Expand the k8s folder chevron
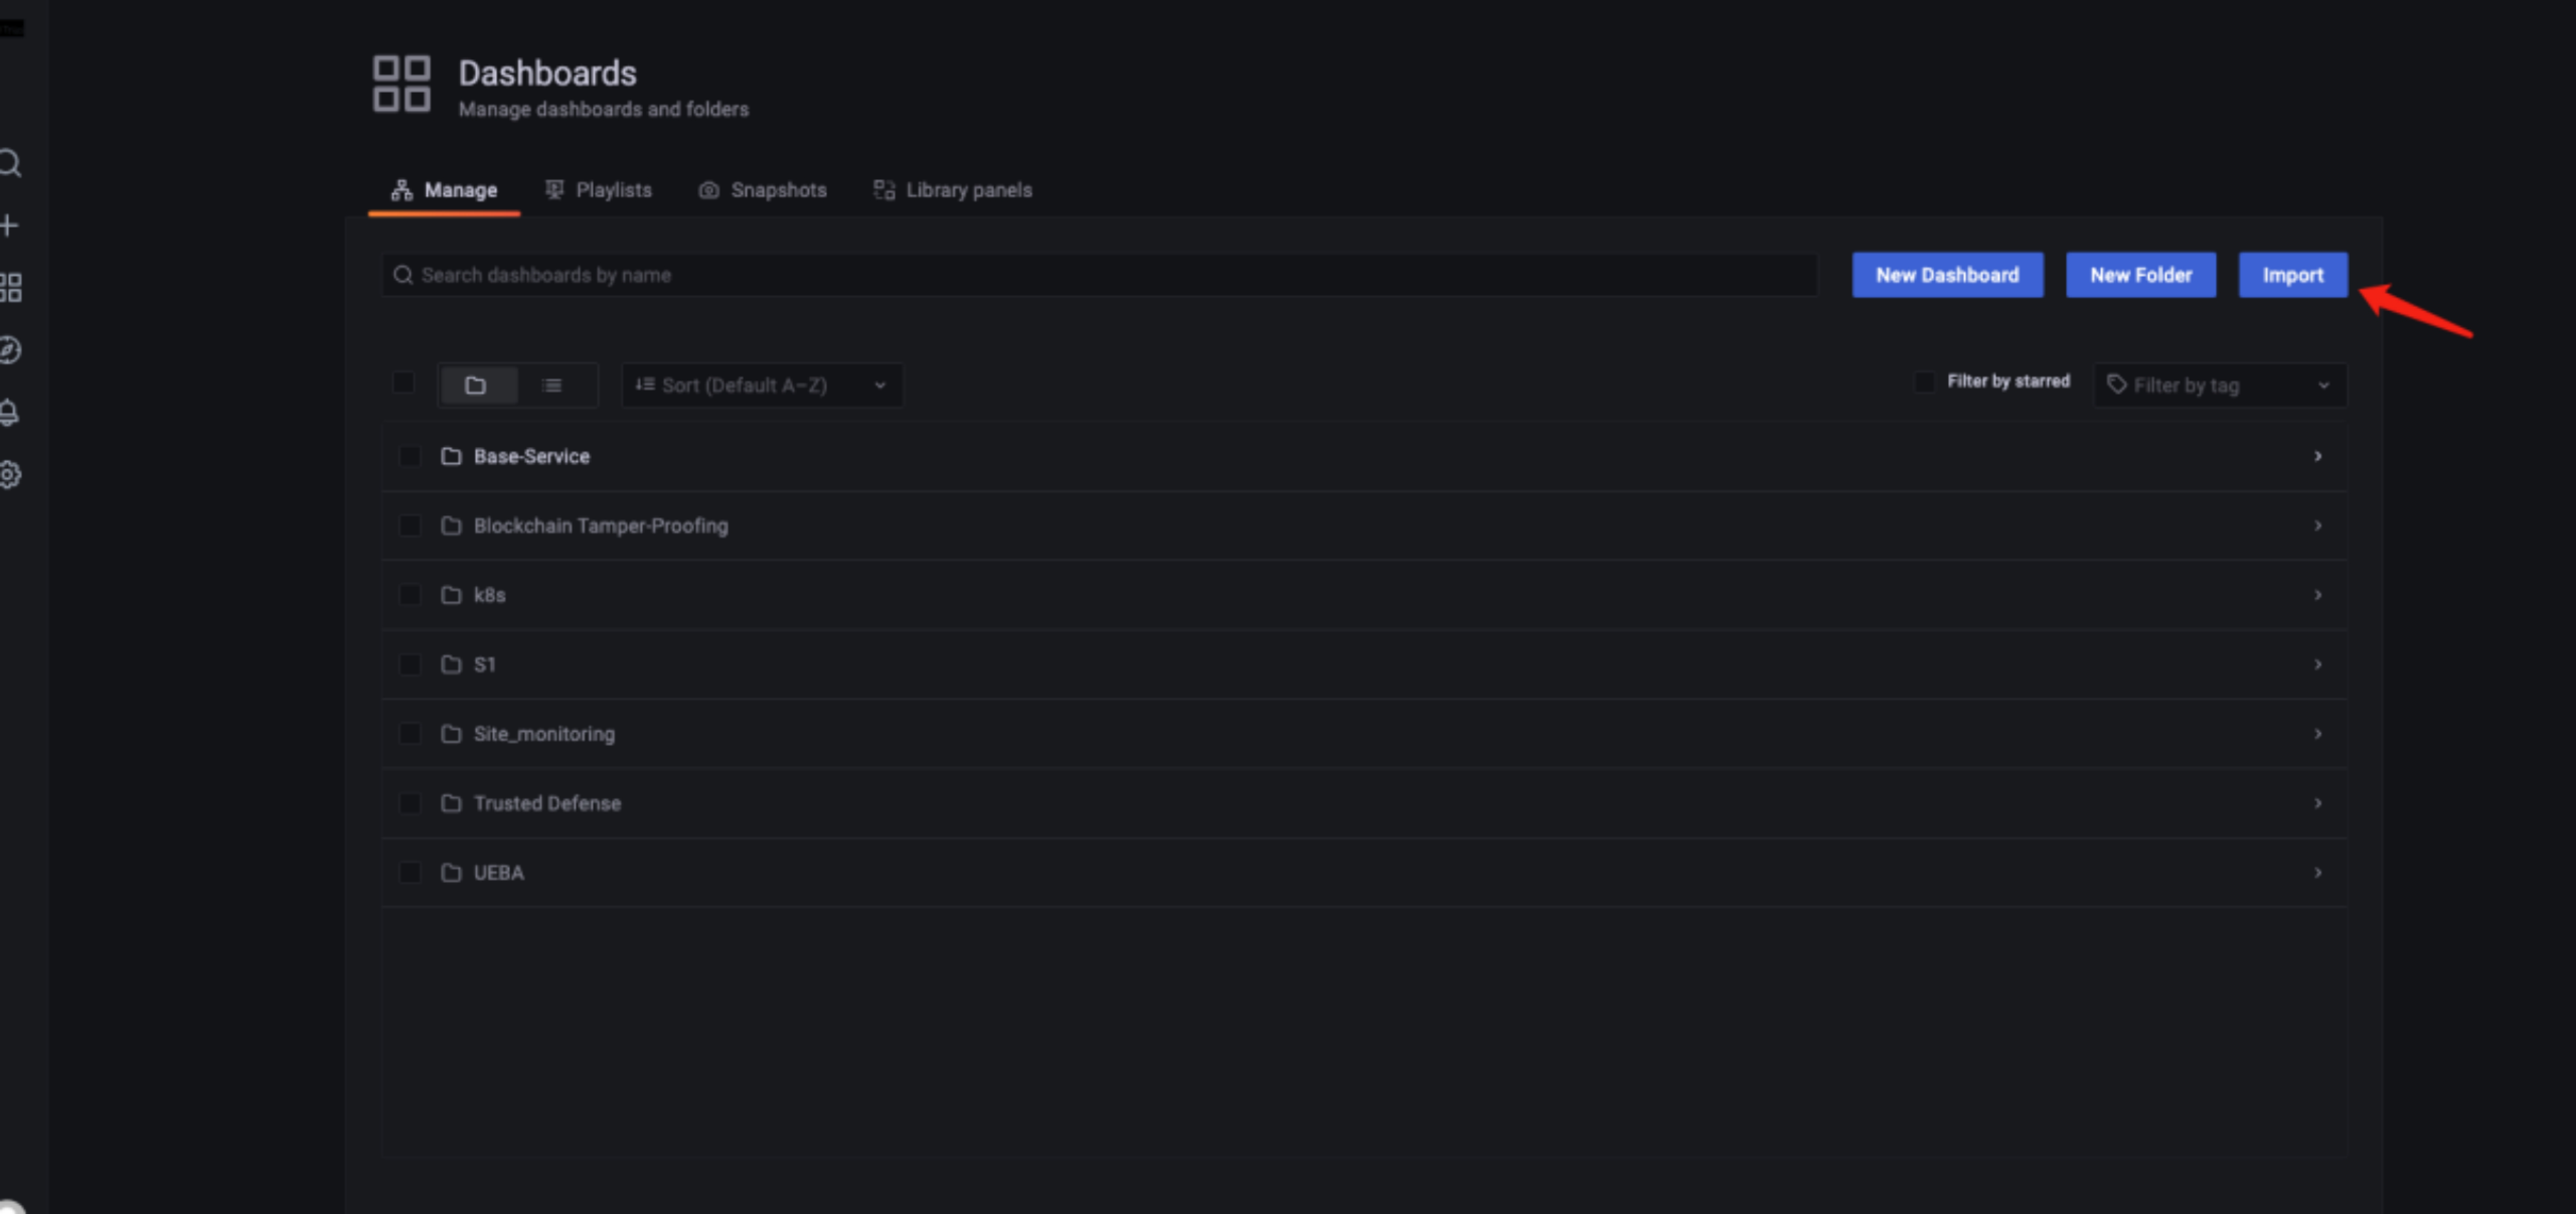Screen dimensions: 2576x1214 pos(2317,595)
